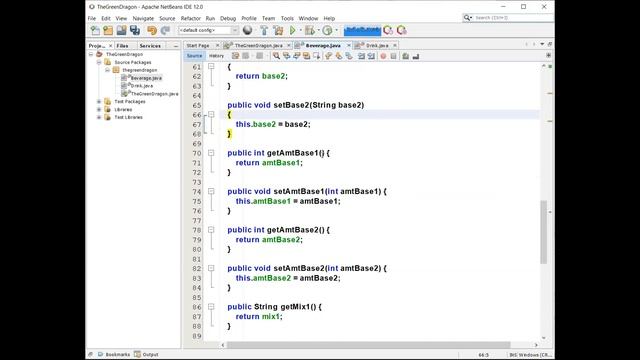Click the Shift Line Left icon in editor toolbar
The height and width of the screenshot is (360, 640).
coord(361,56)
